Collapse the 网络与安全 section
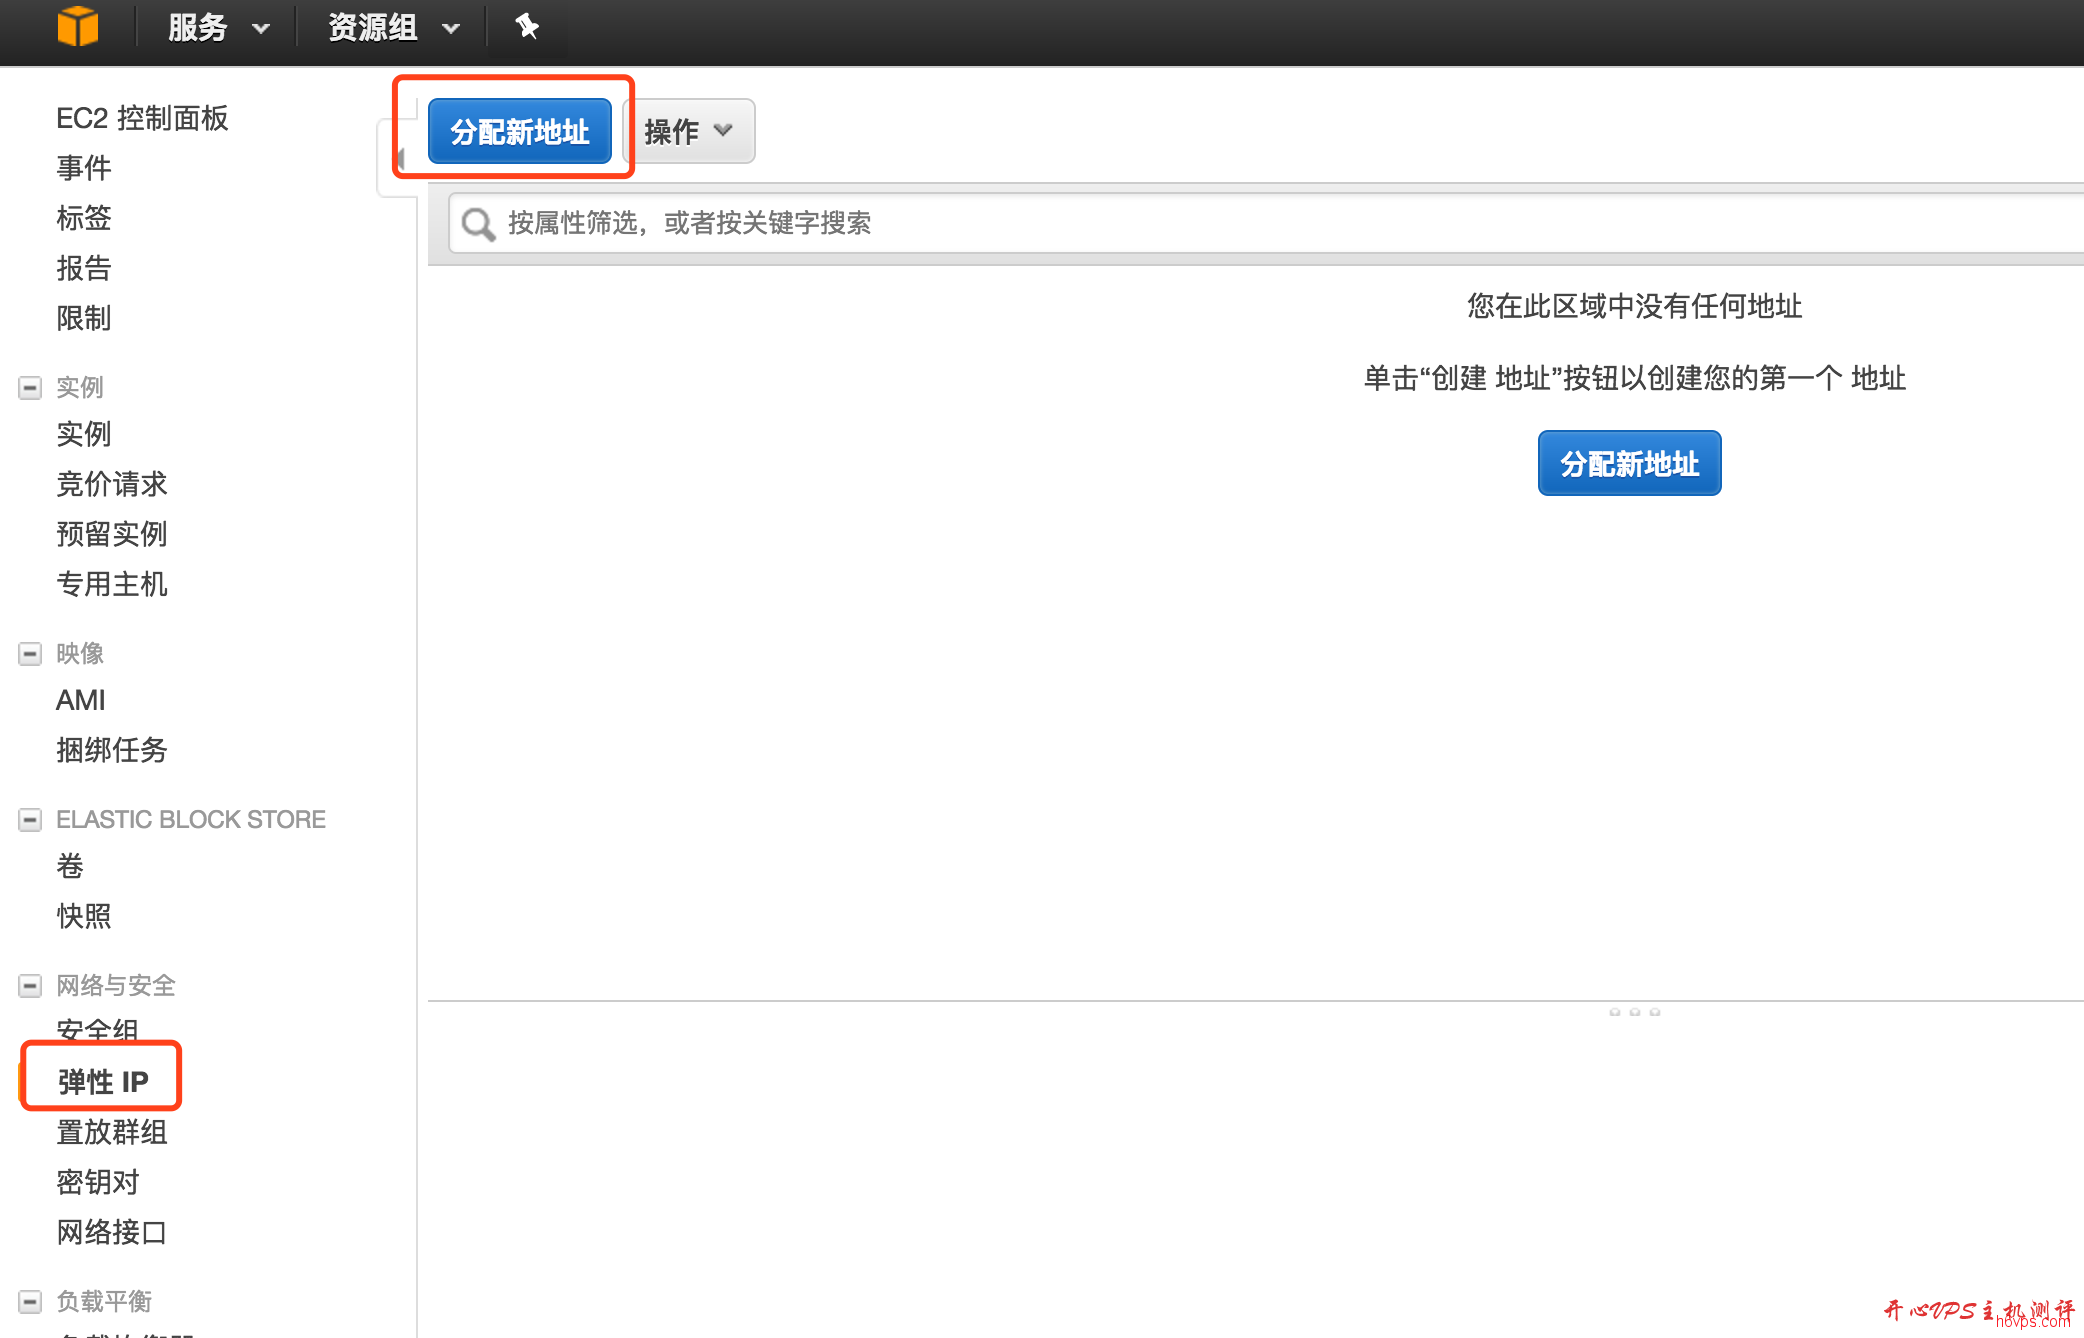The height and width of the screenshot is (1338, 2084). coord(29,986)
